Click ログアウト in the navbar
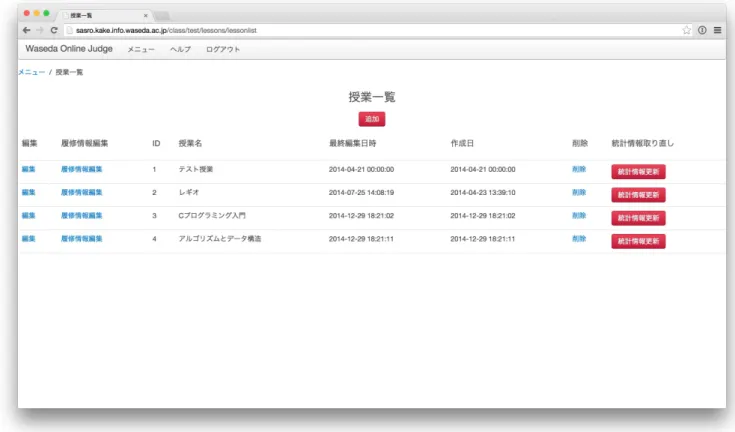The image size is (735, 432). 223,49
